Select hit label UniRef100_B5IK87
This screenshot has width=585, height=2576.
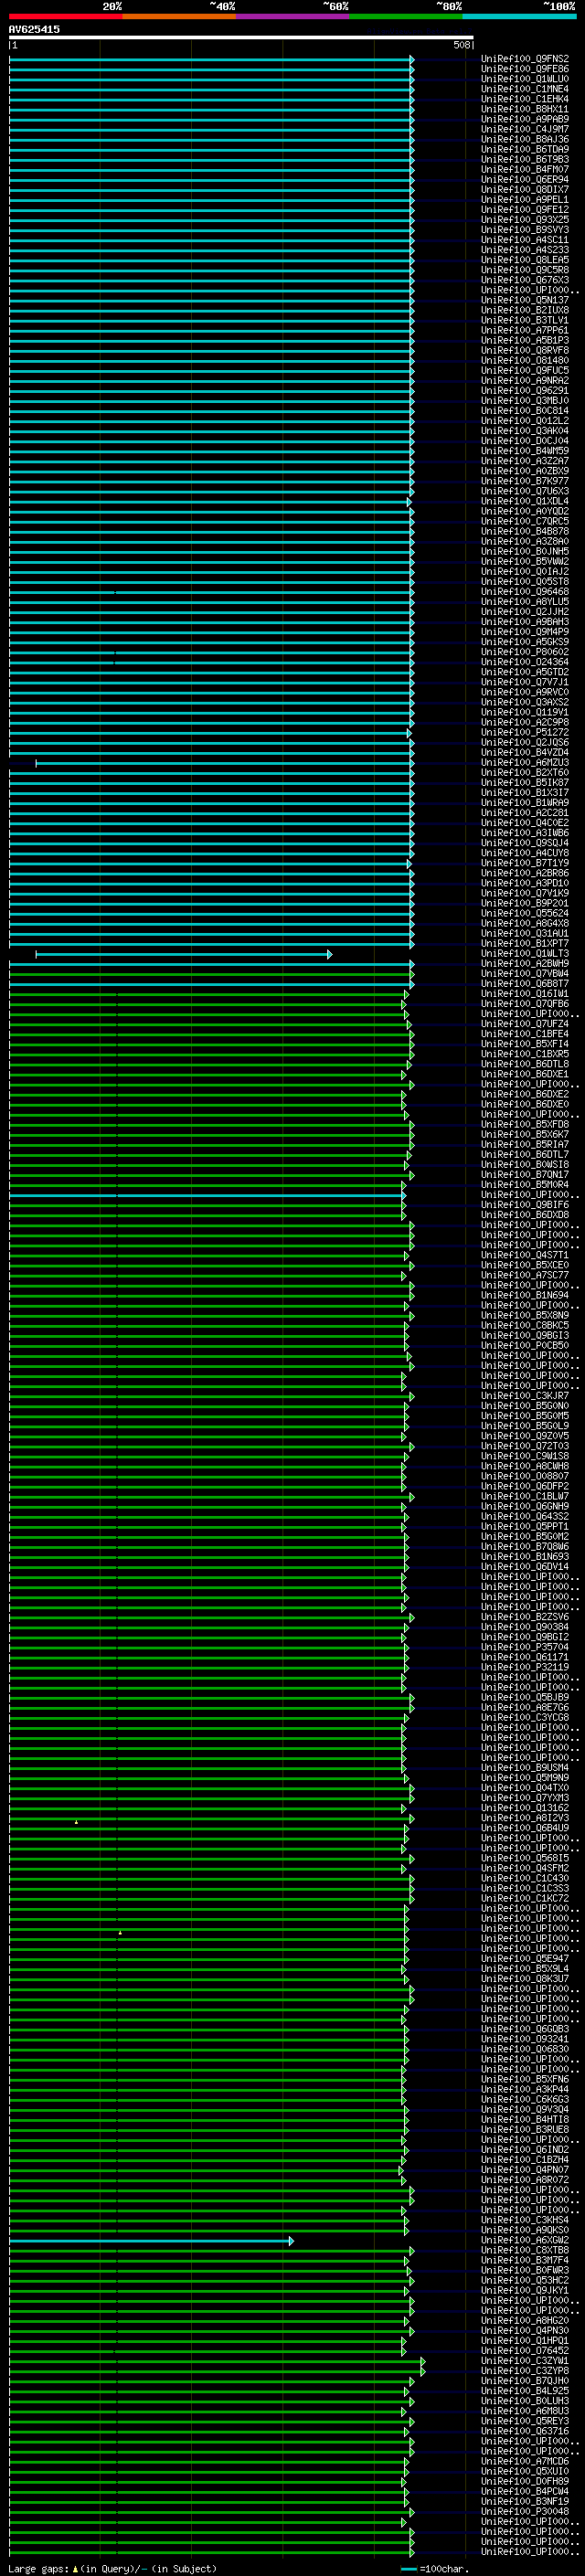pyautogui.click(x=525, y=782)
